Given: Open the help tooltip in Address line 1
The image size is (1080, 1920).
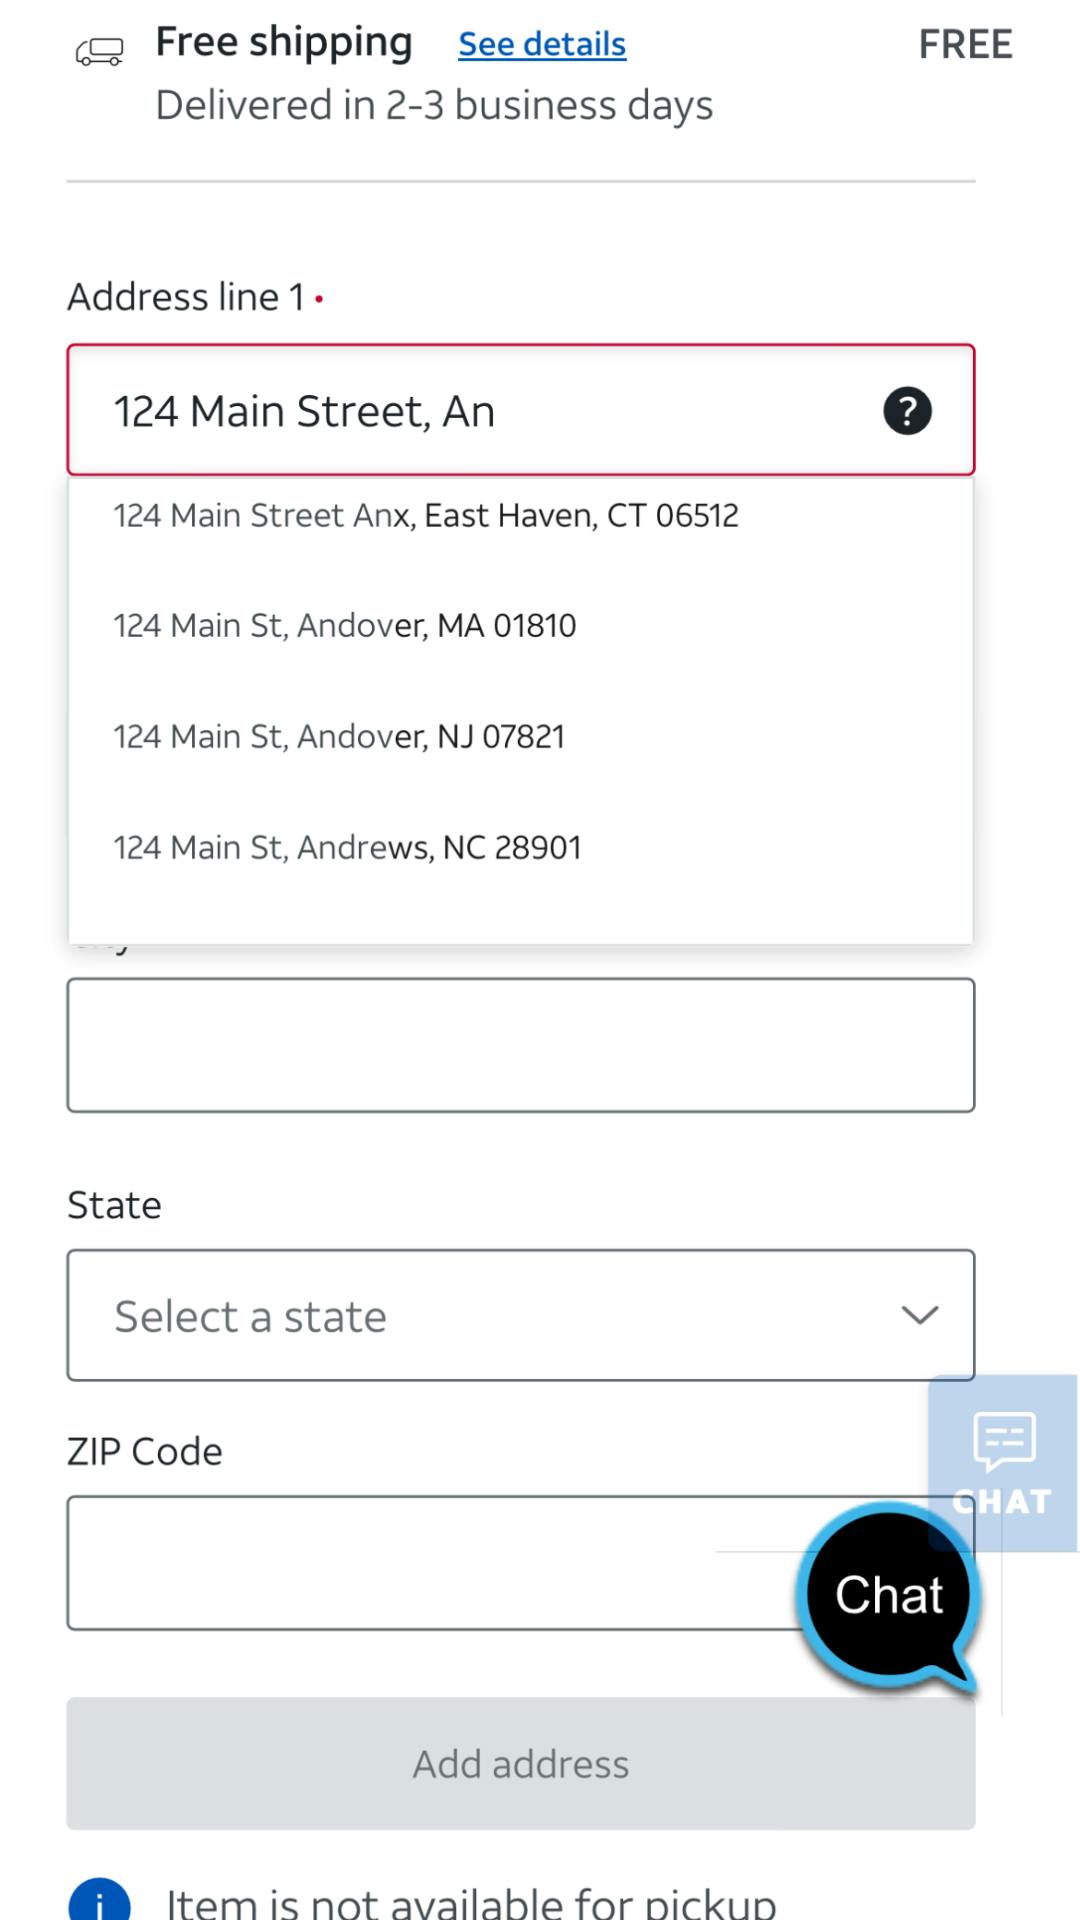Looking at the screenshot, I should coord(906,410).
